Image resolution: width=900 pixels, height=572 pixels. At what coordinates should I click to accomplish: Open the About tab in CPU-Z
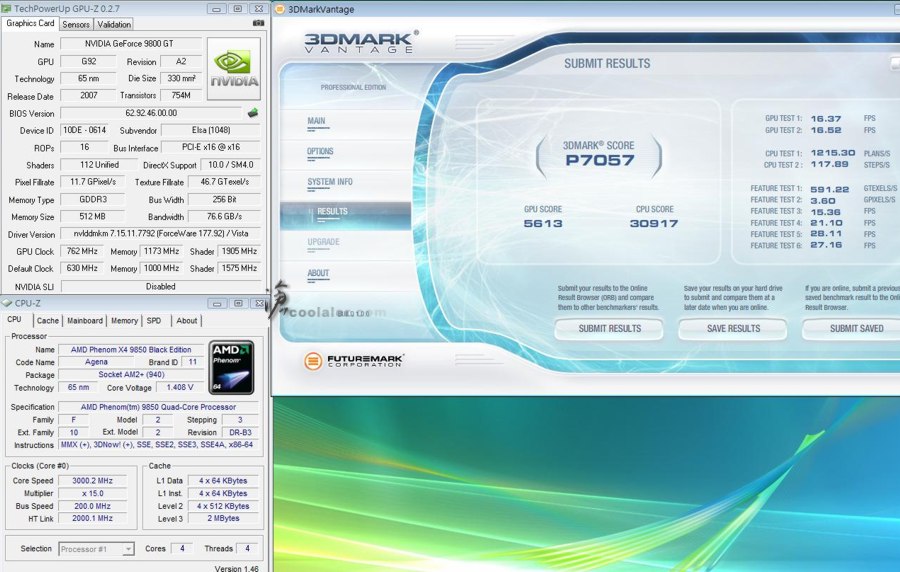tap(187, 321)
